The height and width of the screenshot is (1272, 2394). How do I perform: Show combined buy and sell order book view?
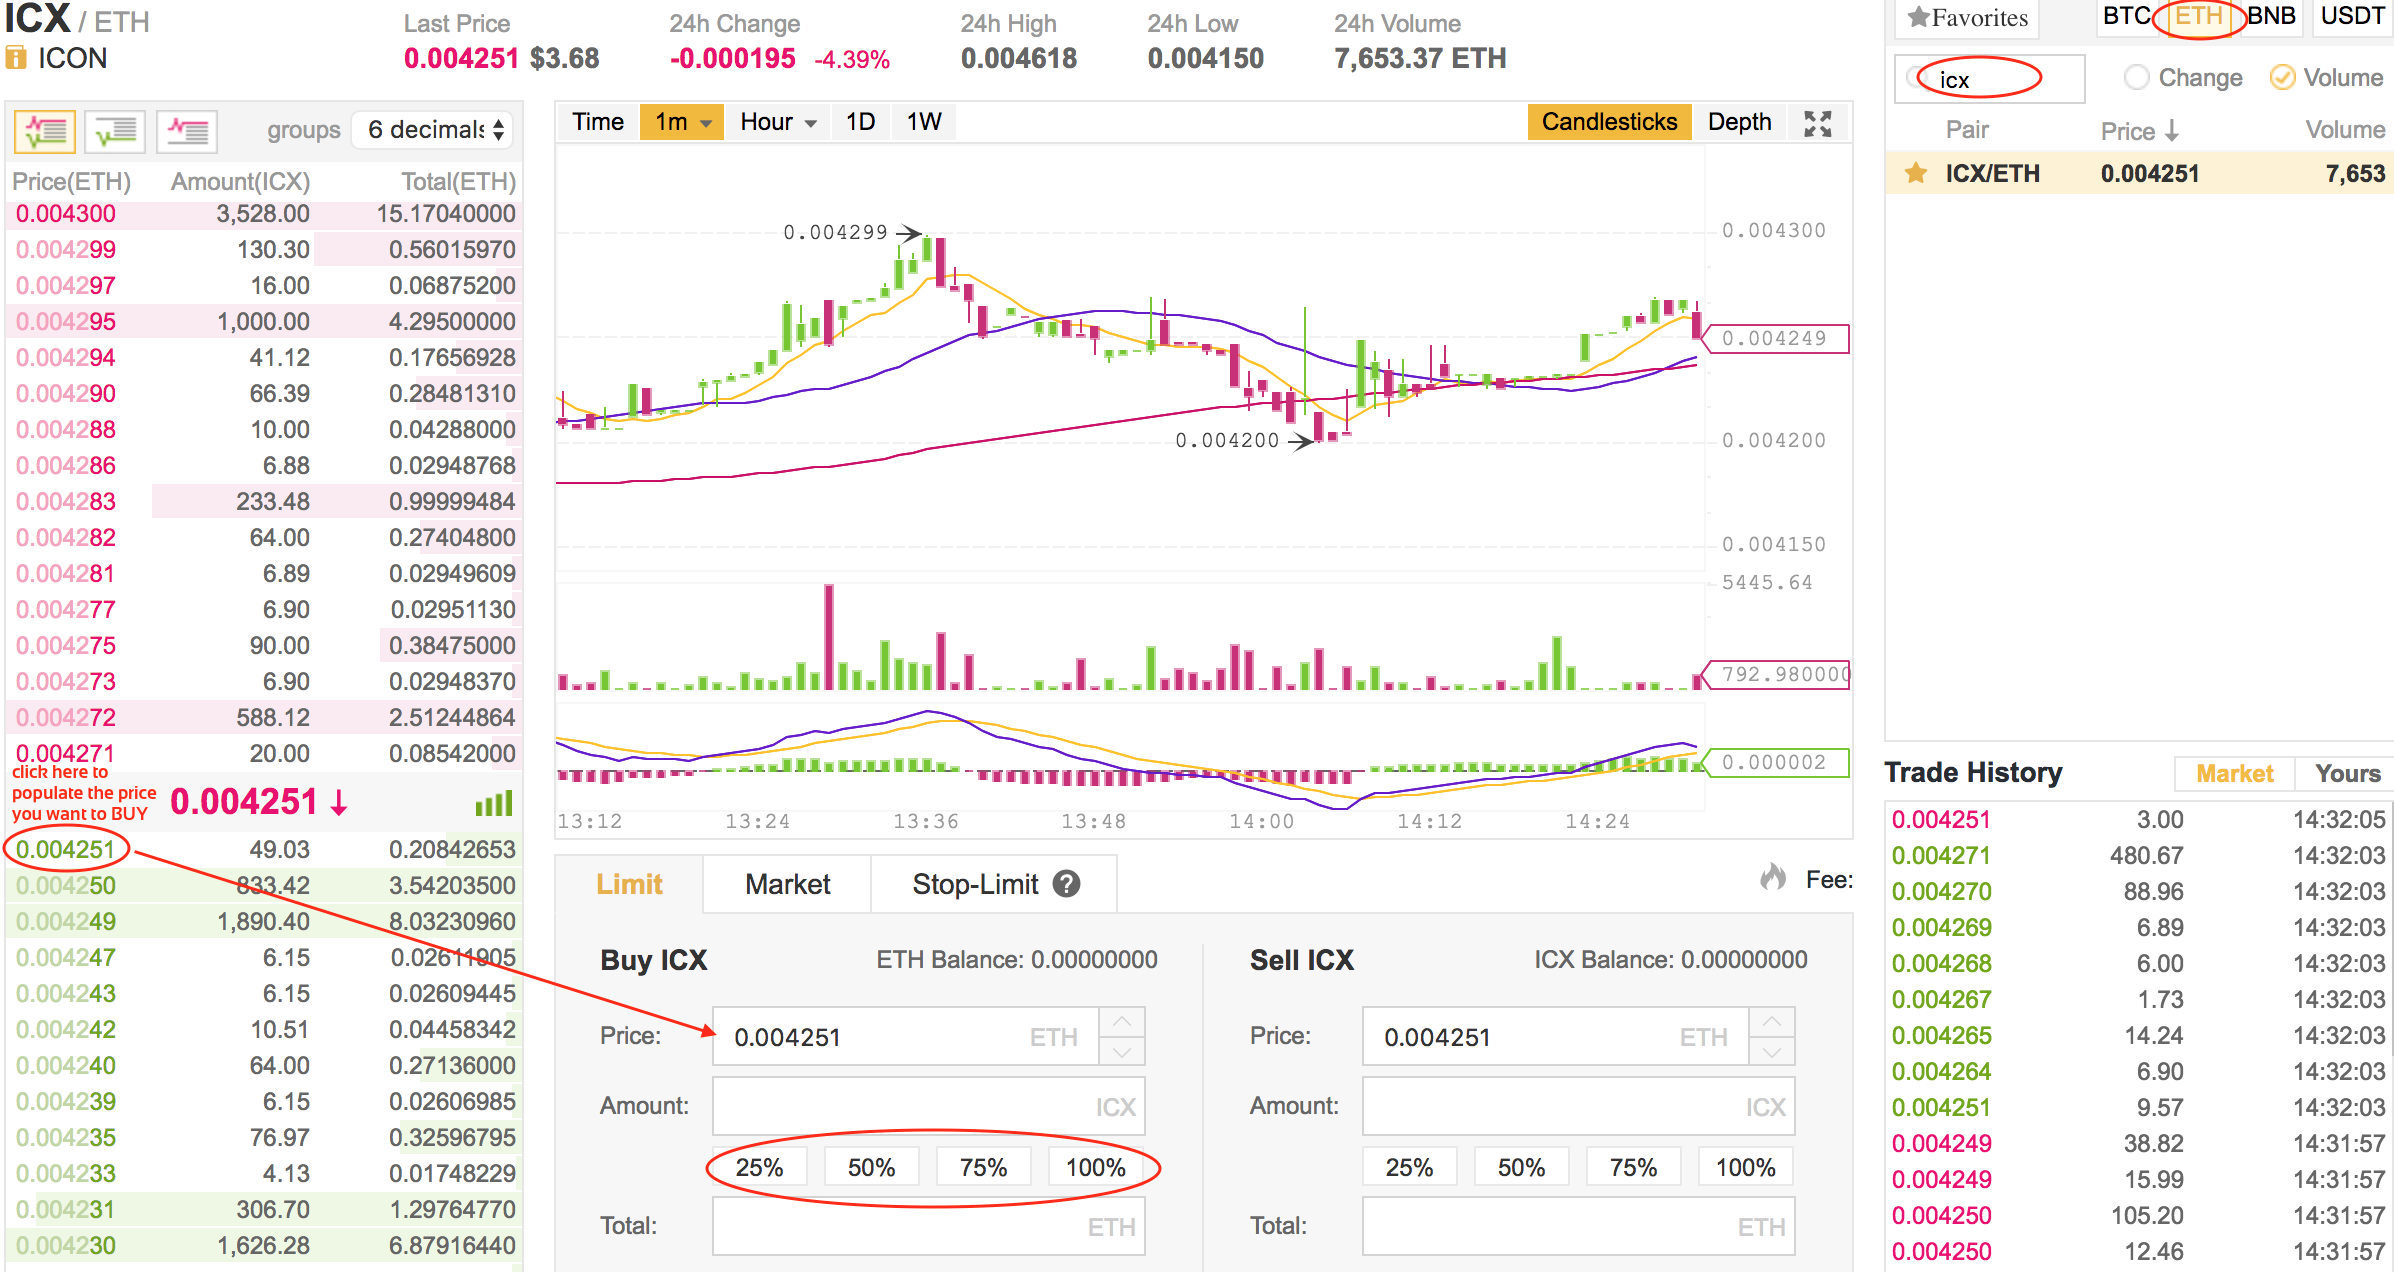pyautogui.click(x=45, y=131)
